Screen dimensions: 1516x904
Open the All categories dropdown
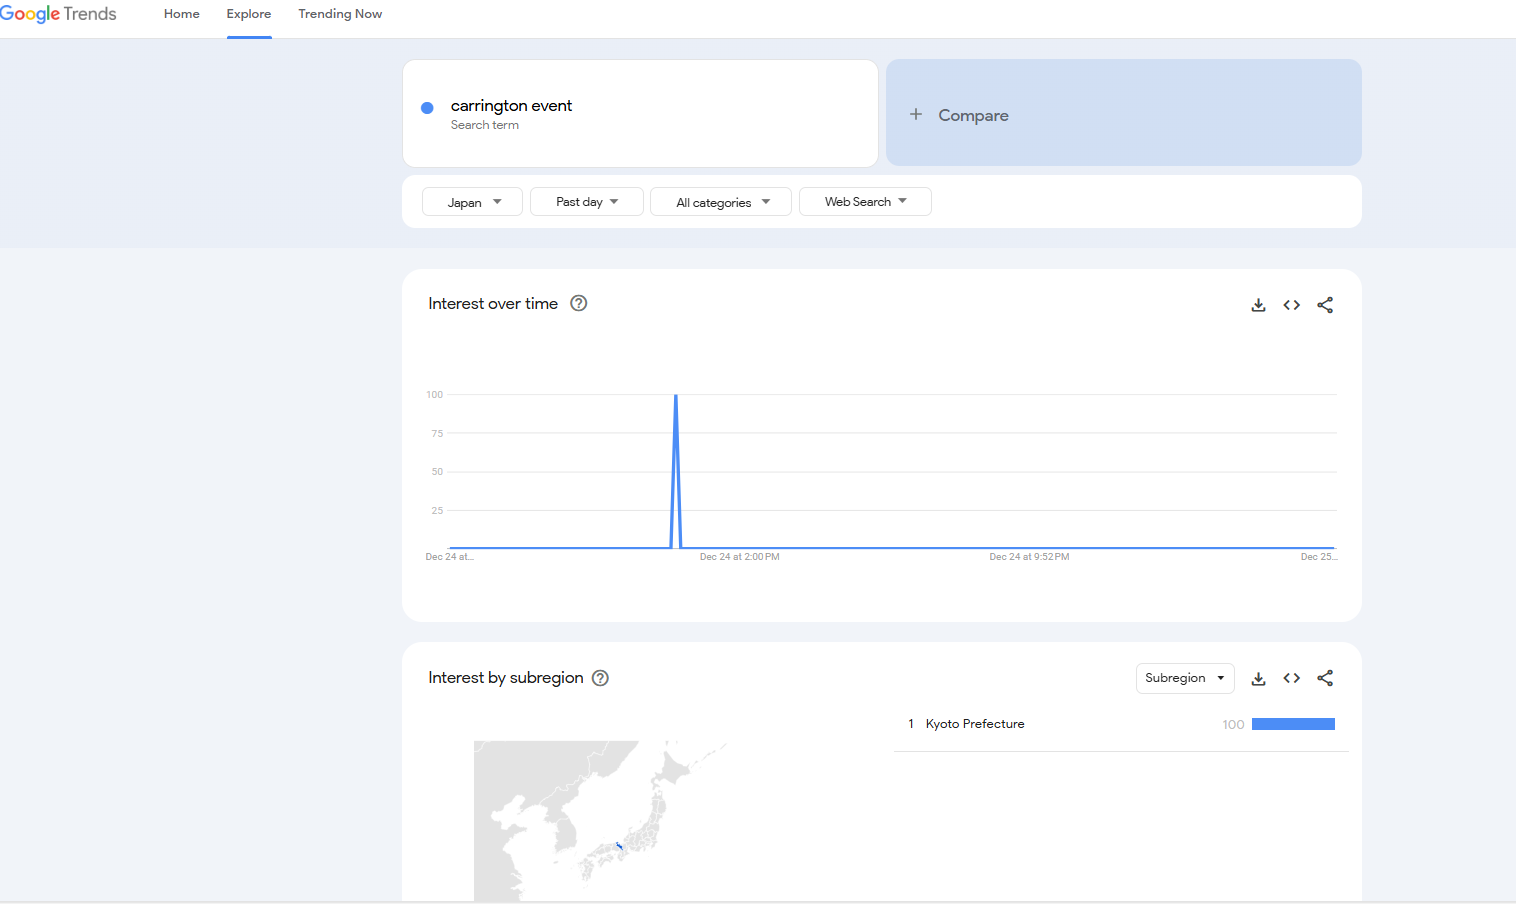click(x=721, y=202)
